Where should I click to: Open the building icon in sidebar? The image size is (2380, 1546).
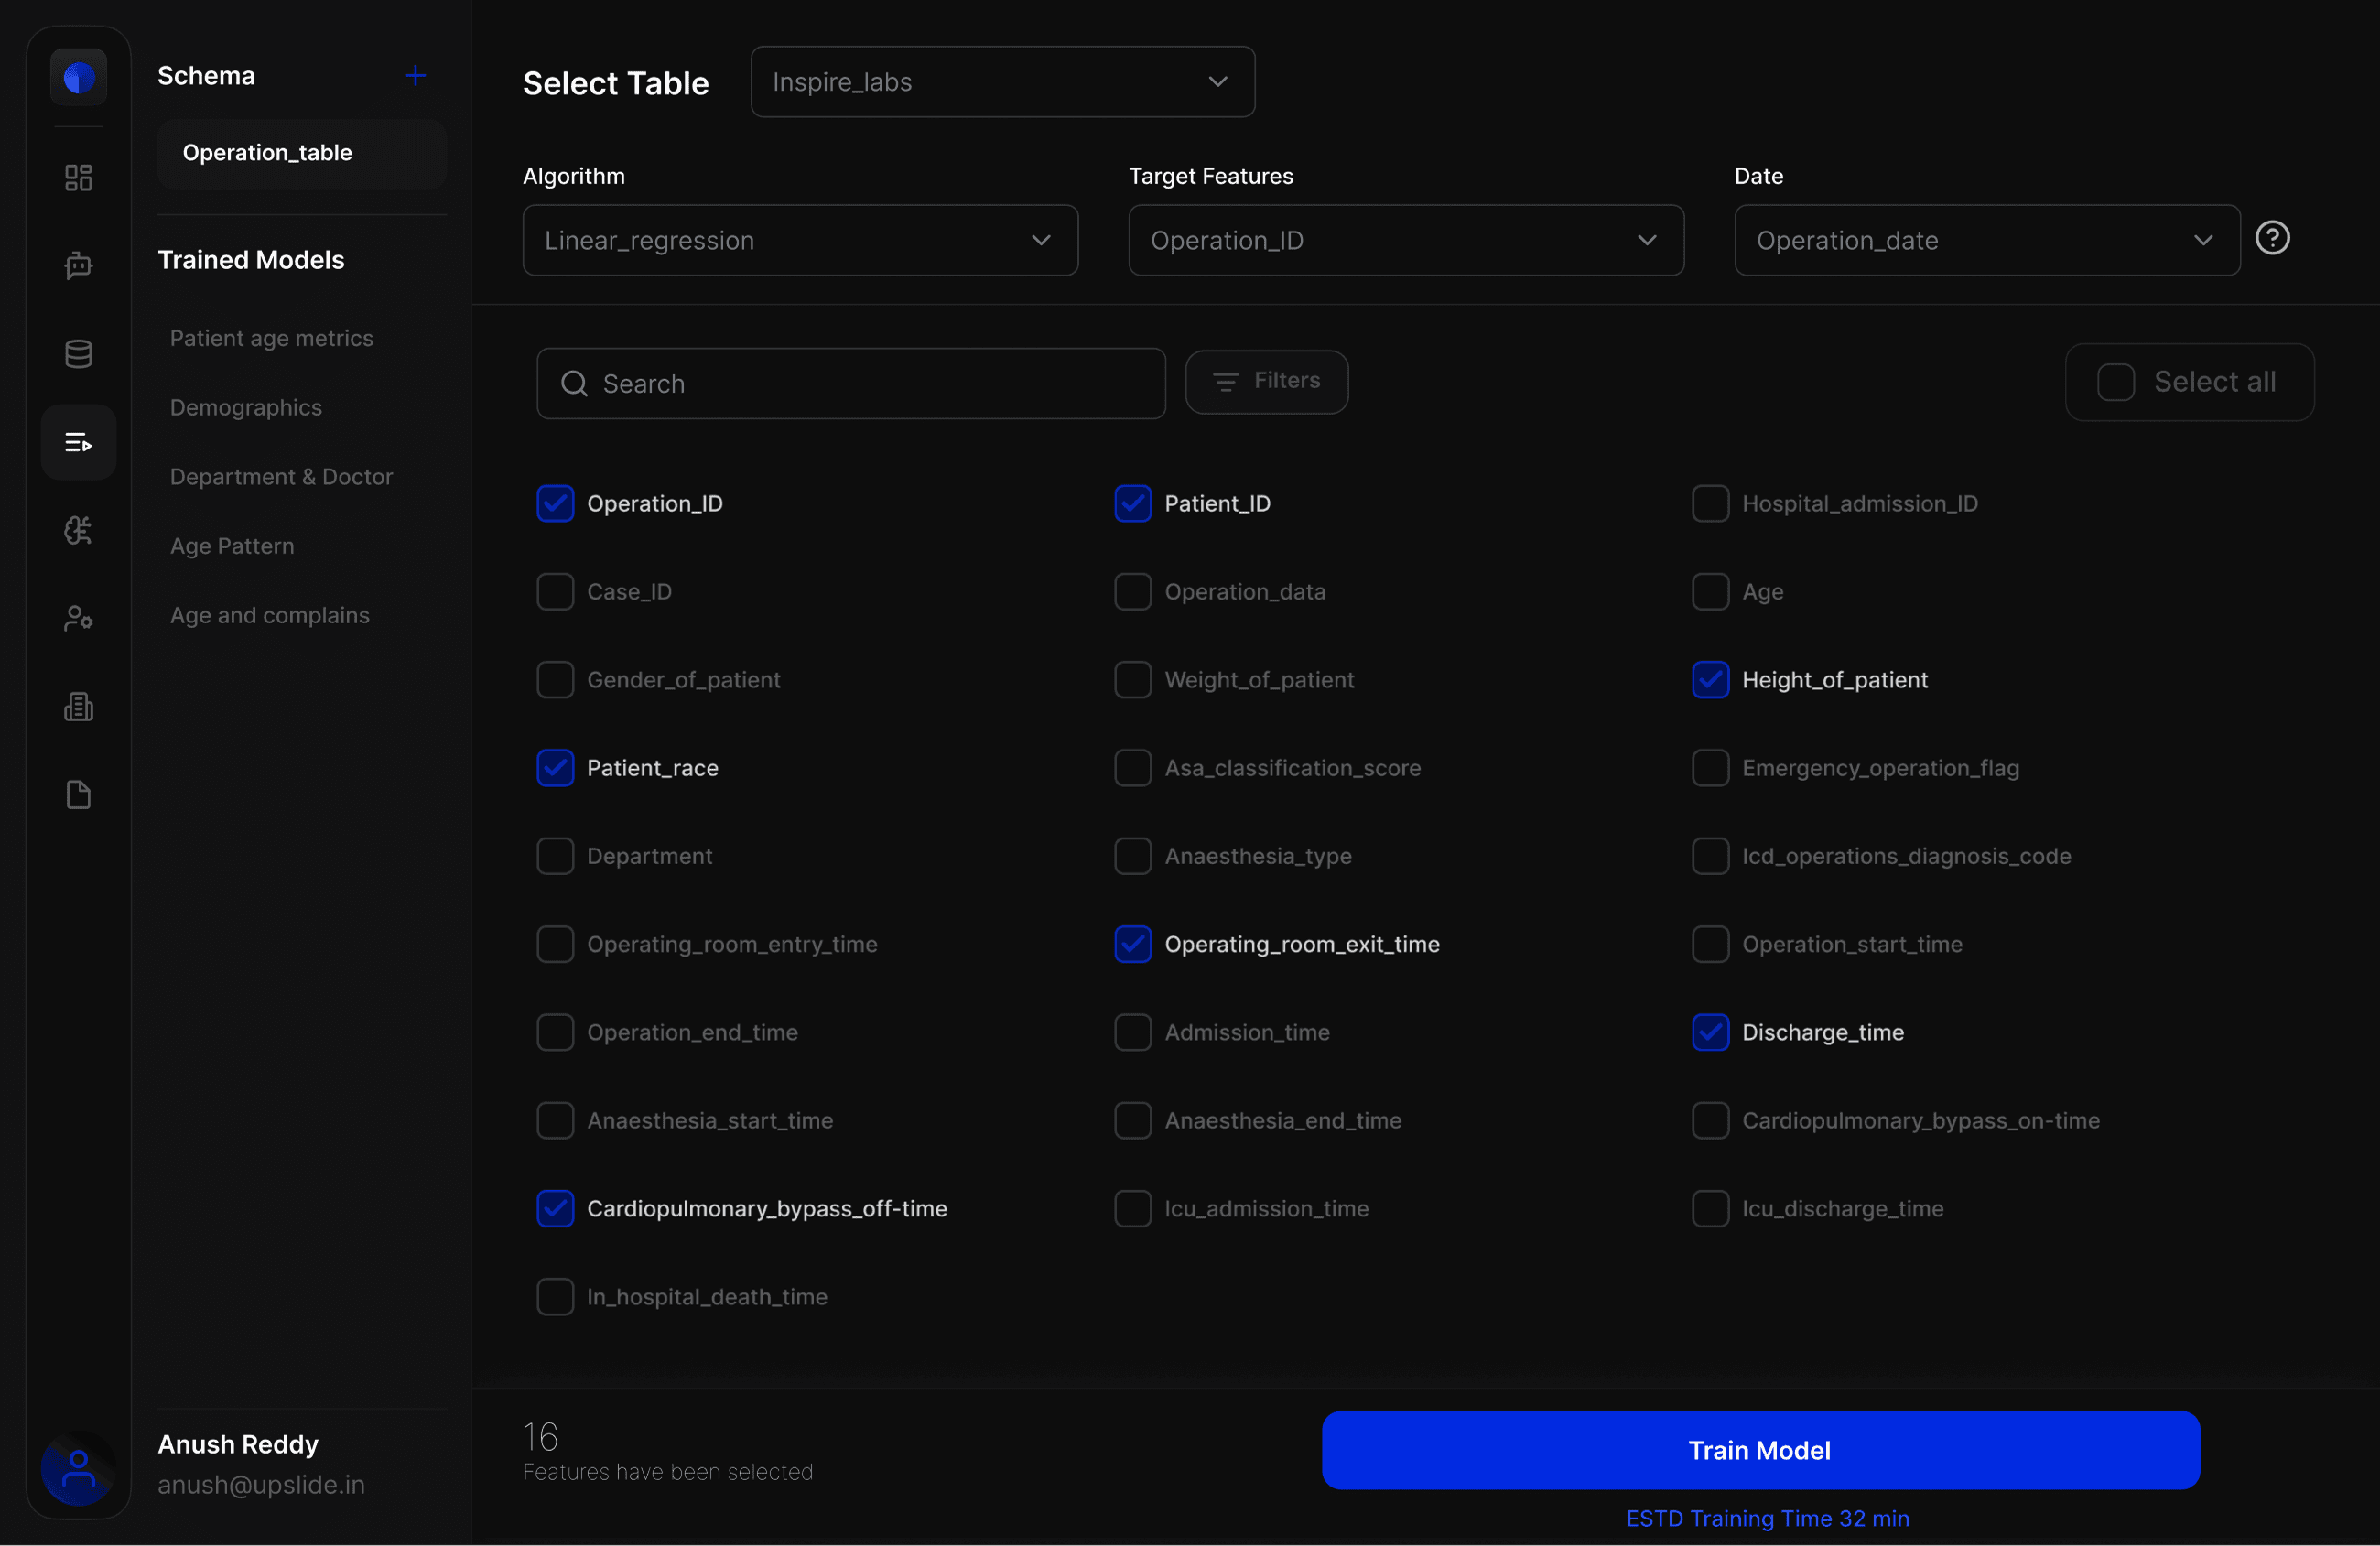78,707
